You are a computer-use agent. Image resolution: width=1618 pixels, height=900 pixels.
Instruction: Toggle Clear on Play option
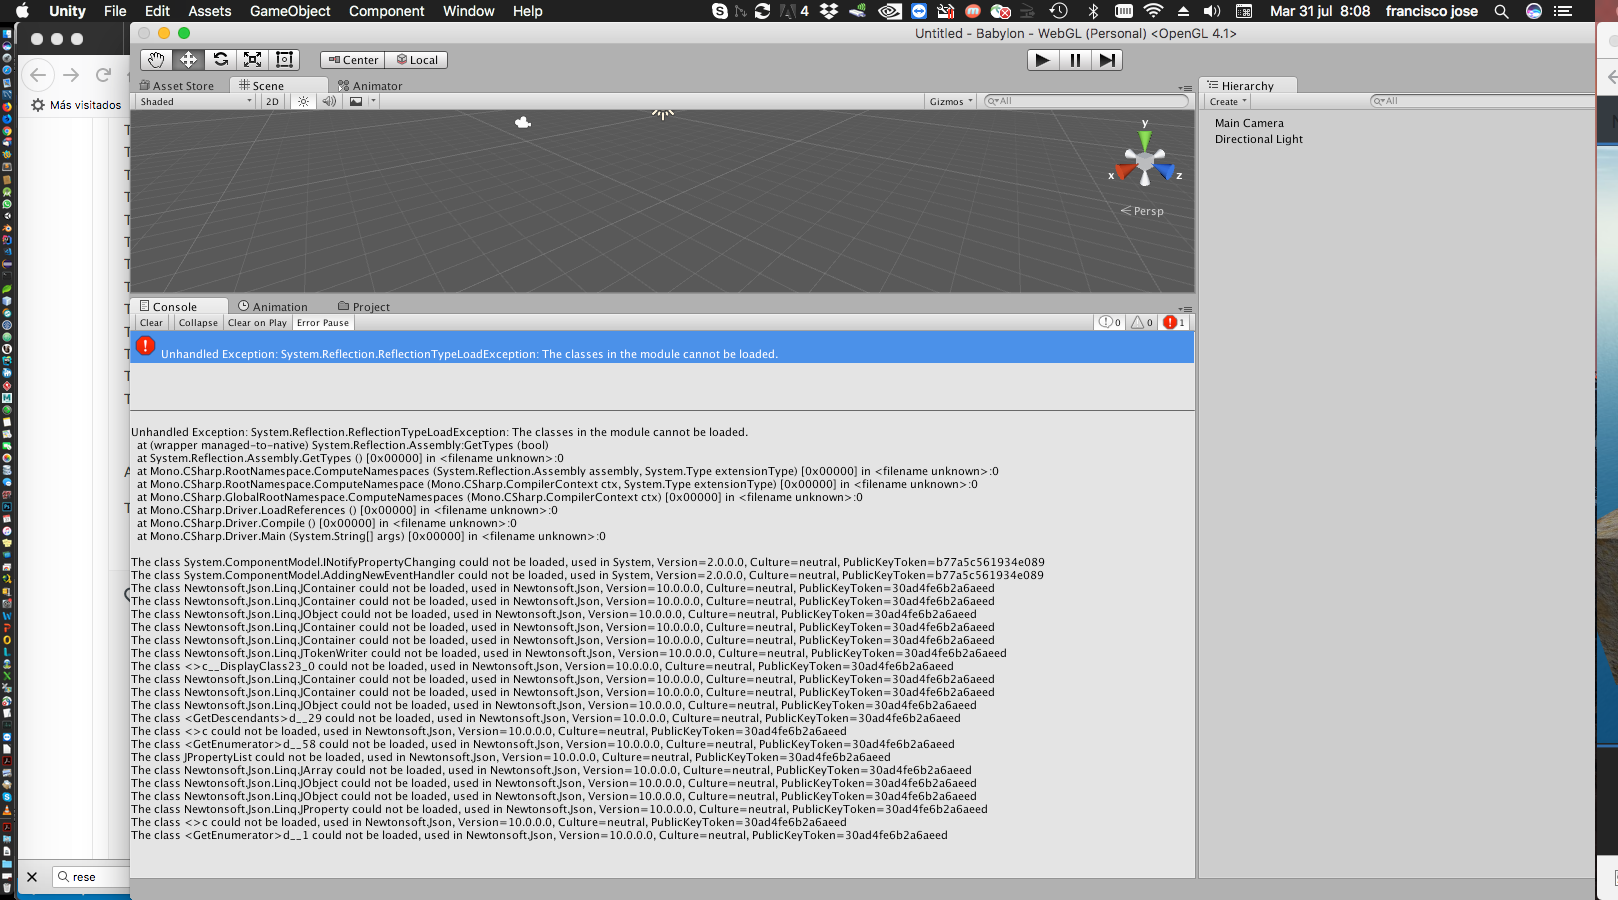click(x=257, y=323)
